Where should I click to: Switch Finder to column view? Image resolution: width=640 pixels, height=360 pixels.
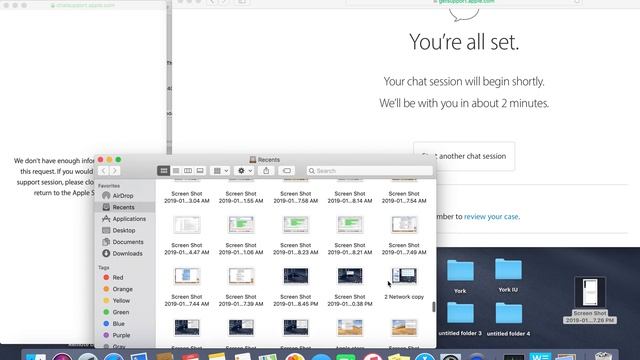[x=188, y=171]
